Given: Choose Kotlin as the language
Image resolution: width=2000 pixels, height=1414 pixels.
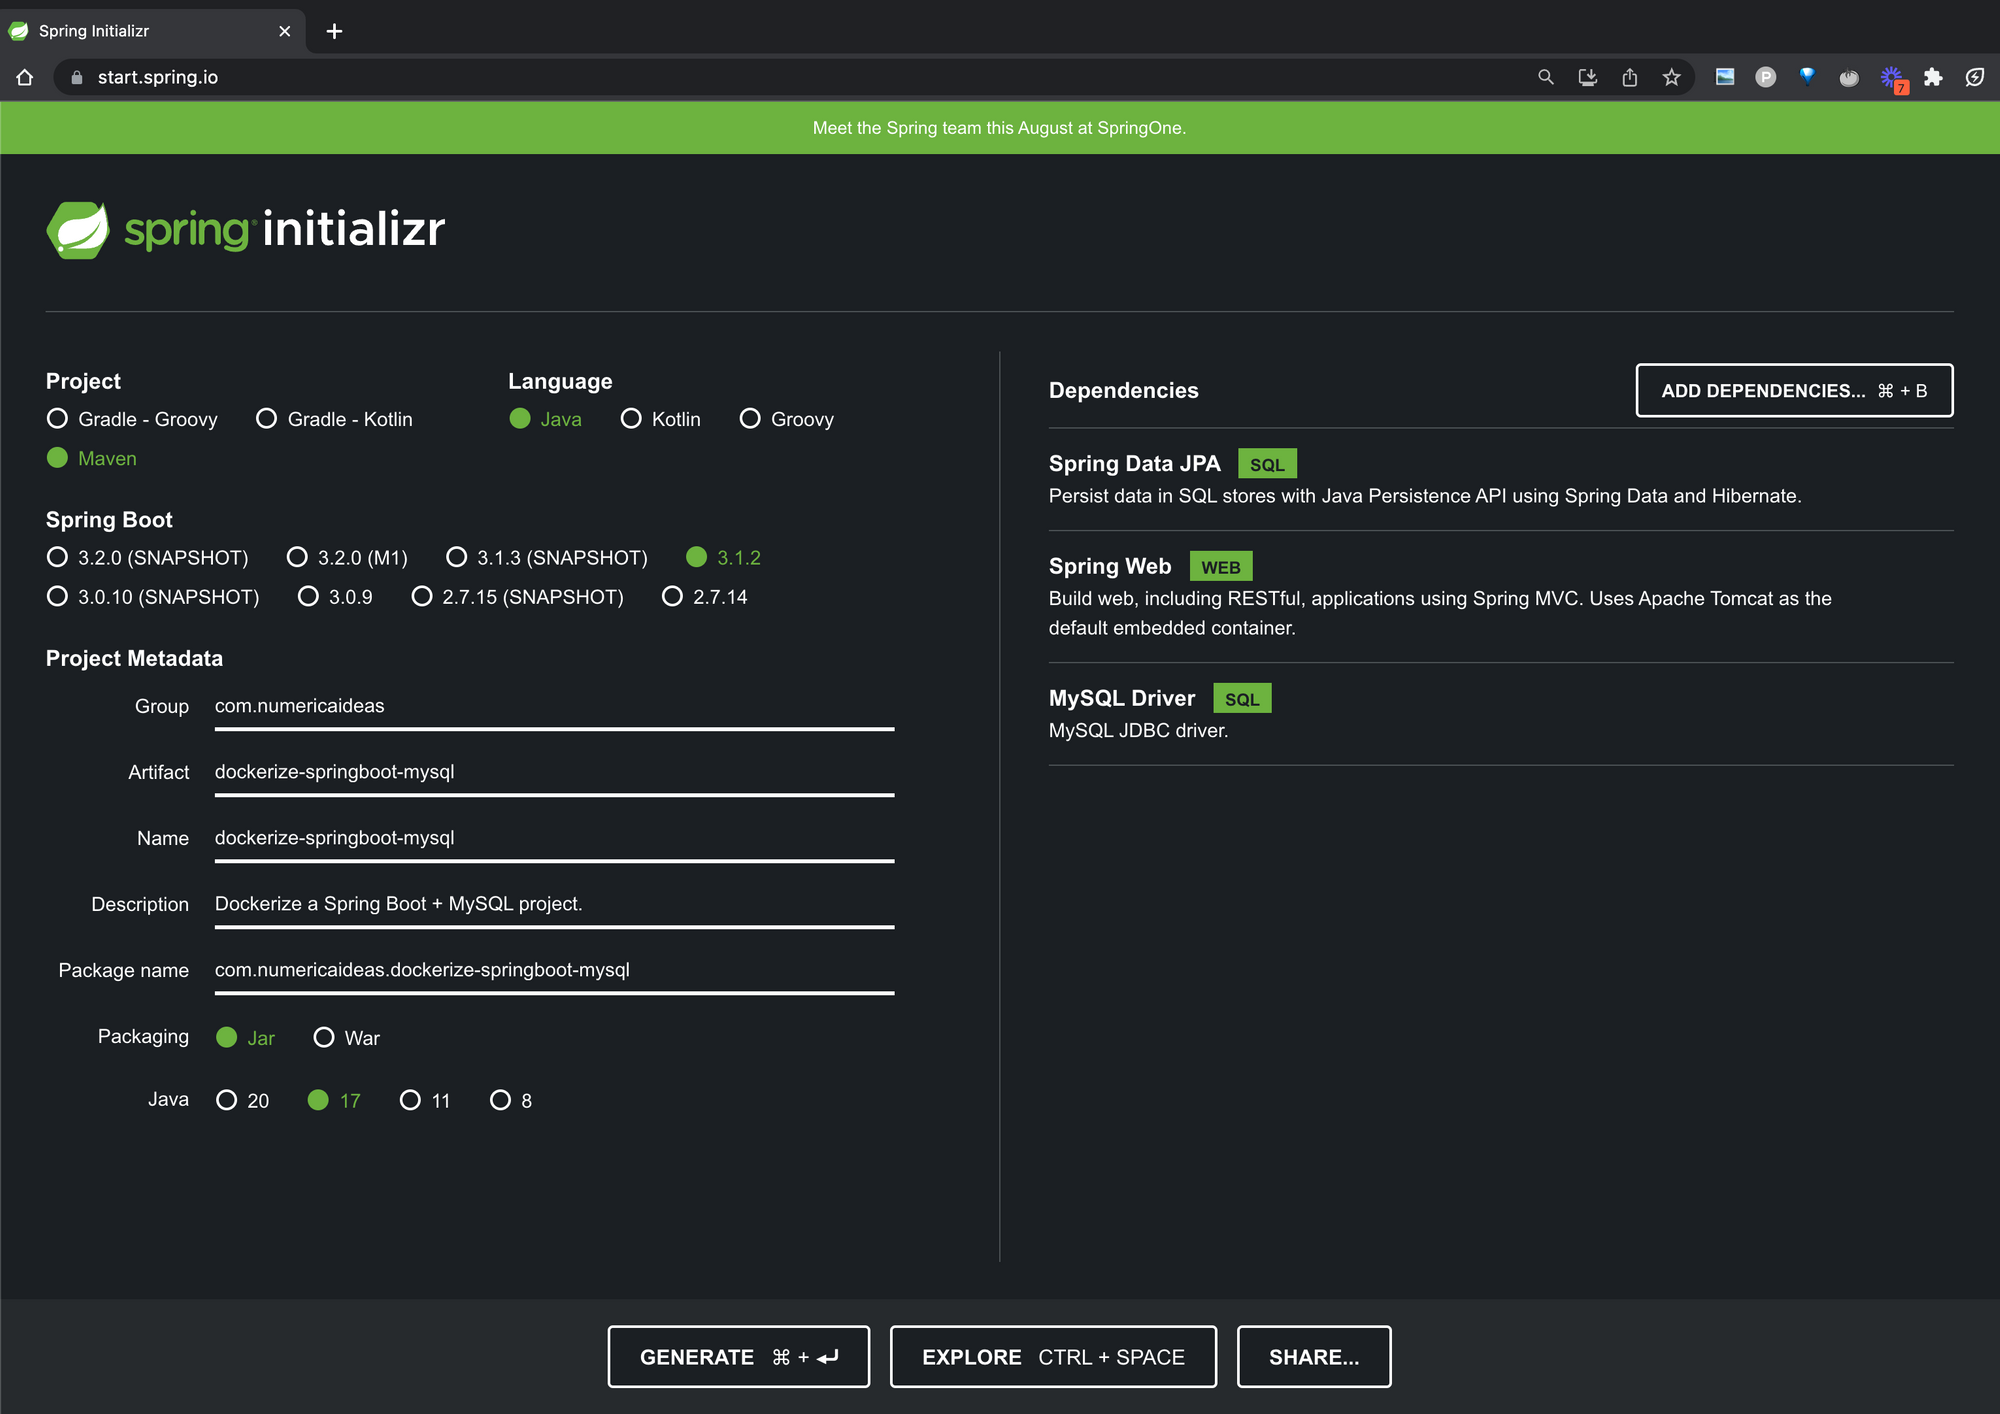Looking at the screenshot, I should tap(631, 419).
